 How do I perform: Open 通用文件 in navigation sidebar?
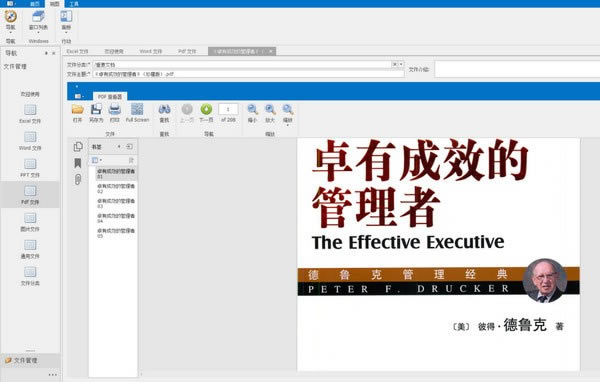(x=30, y=250)
